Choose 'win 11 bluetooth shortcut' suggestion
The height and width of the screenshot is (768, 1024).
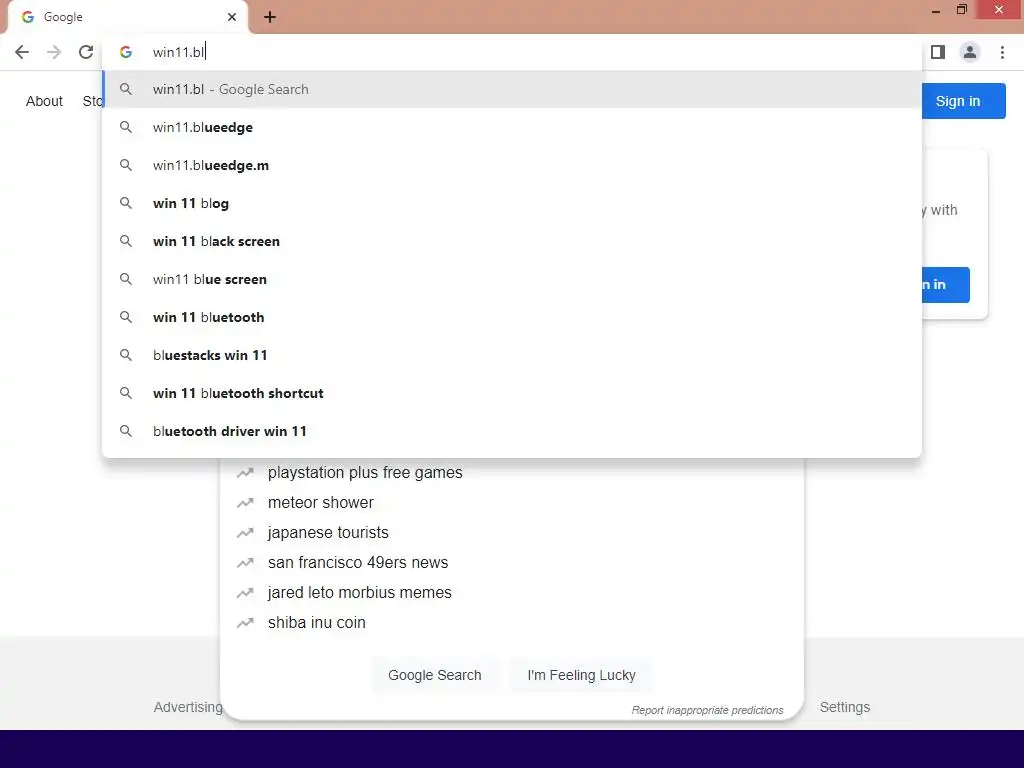click(x=512, y=393)
